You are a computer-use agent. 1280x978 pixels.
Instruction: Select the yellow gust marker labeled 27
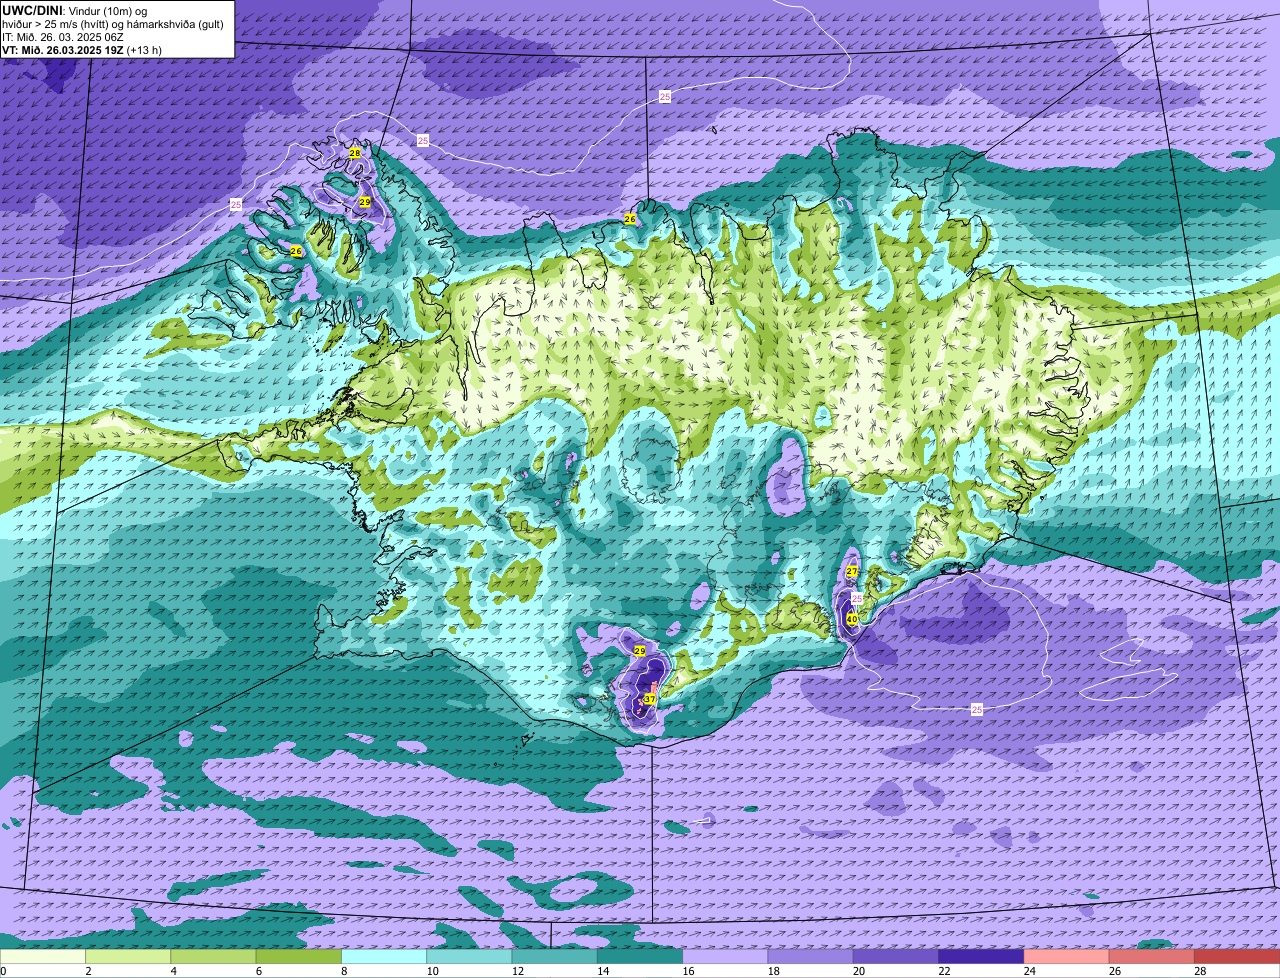point(852,571)
